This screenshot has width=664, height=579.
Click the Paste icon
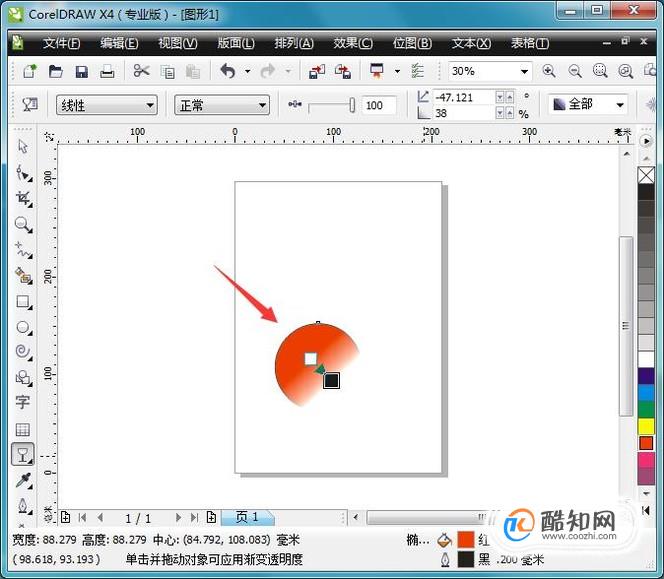tap(193, 72)
